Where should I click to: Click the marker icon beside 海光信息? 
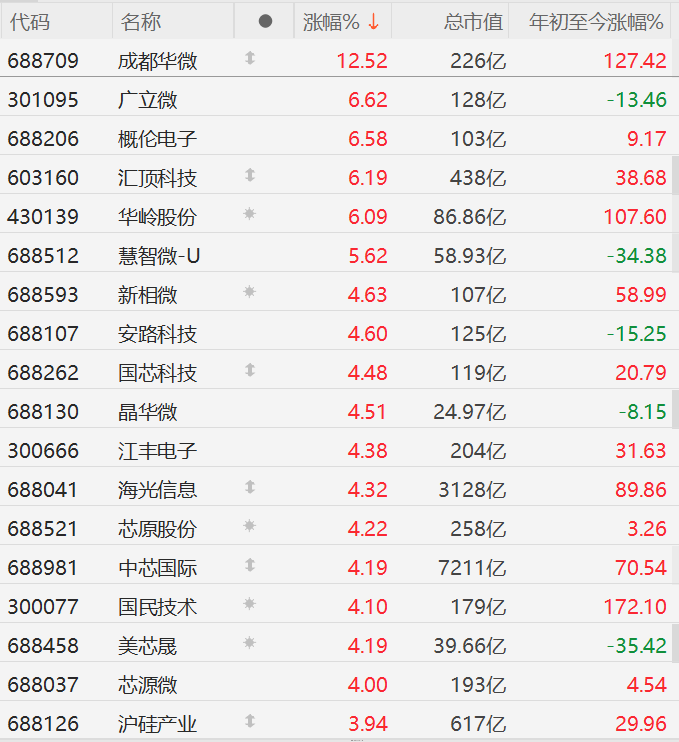coord(250,488)
